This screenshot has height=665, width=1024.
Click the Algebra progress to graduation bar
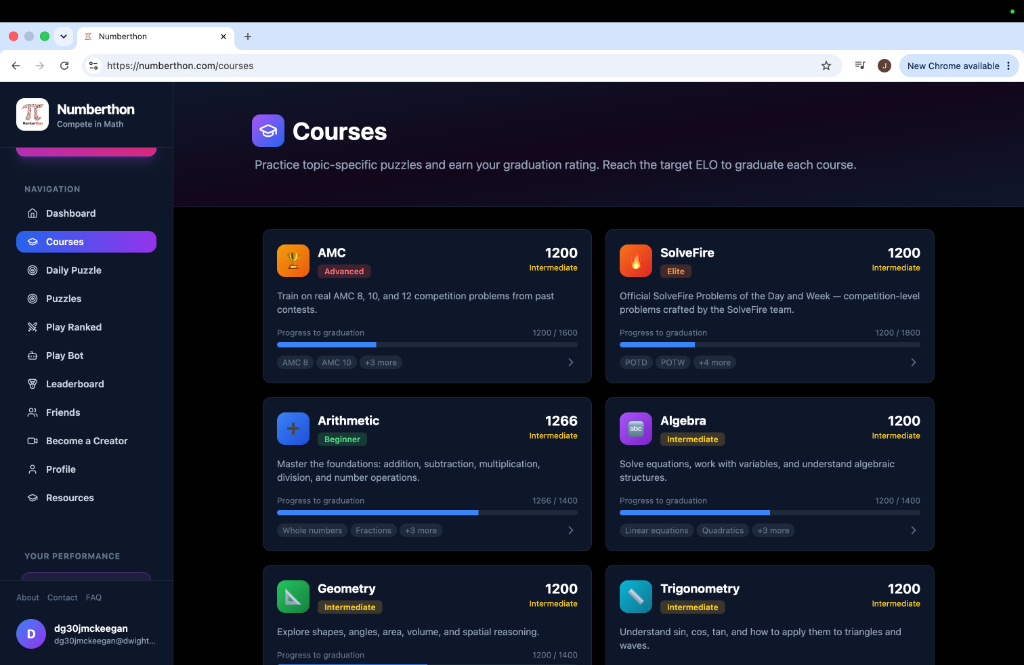point(770,512)
